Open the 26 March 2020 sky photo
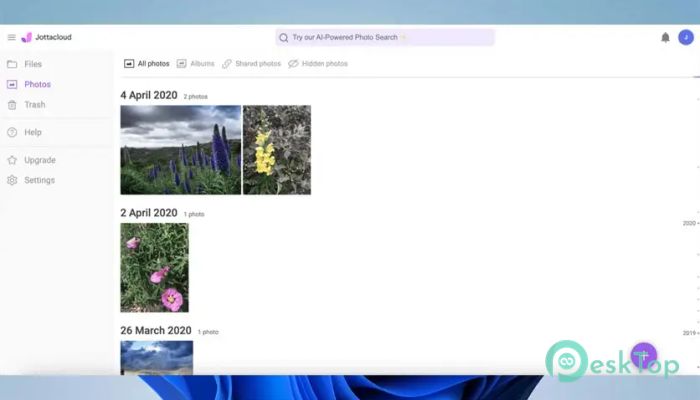 click(157, 358)
